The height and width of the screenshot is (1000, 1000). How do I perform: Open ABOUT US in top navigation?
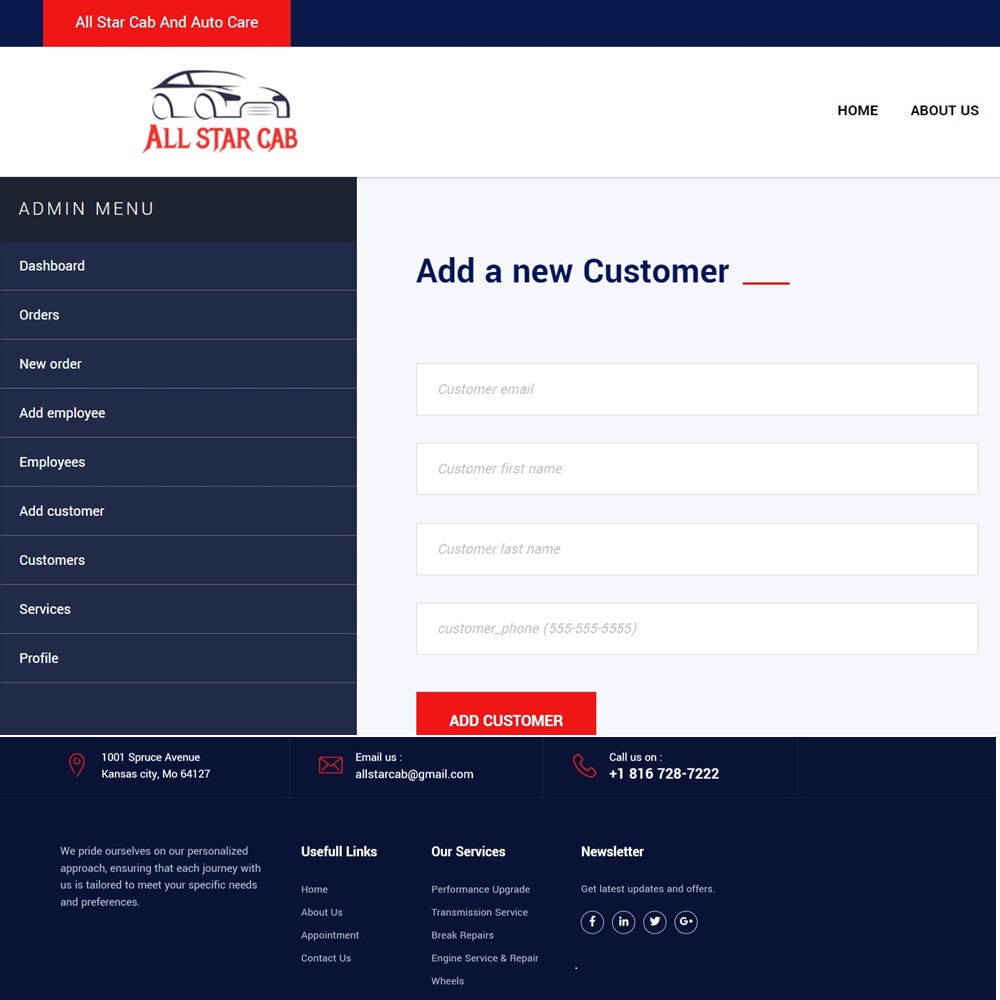[944, 111]
